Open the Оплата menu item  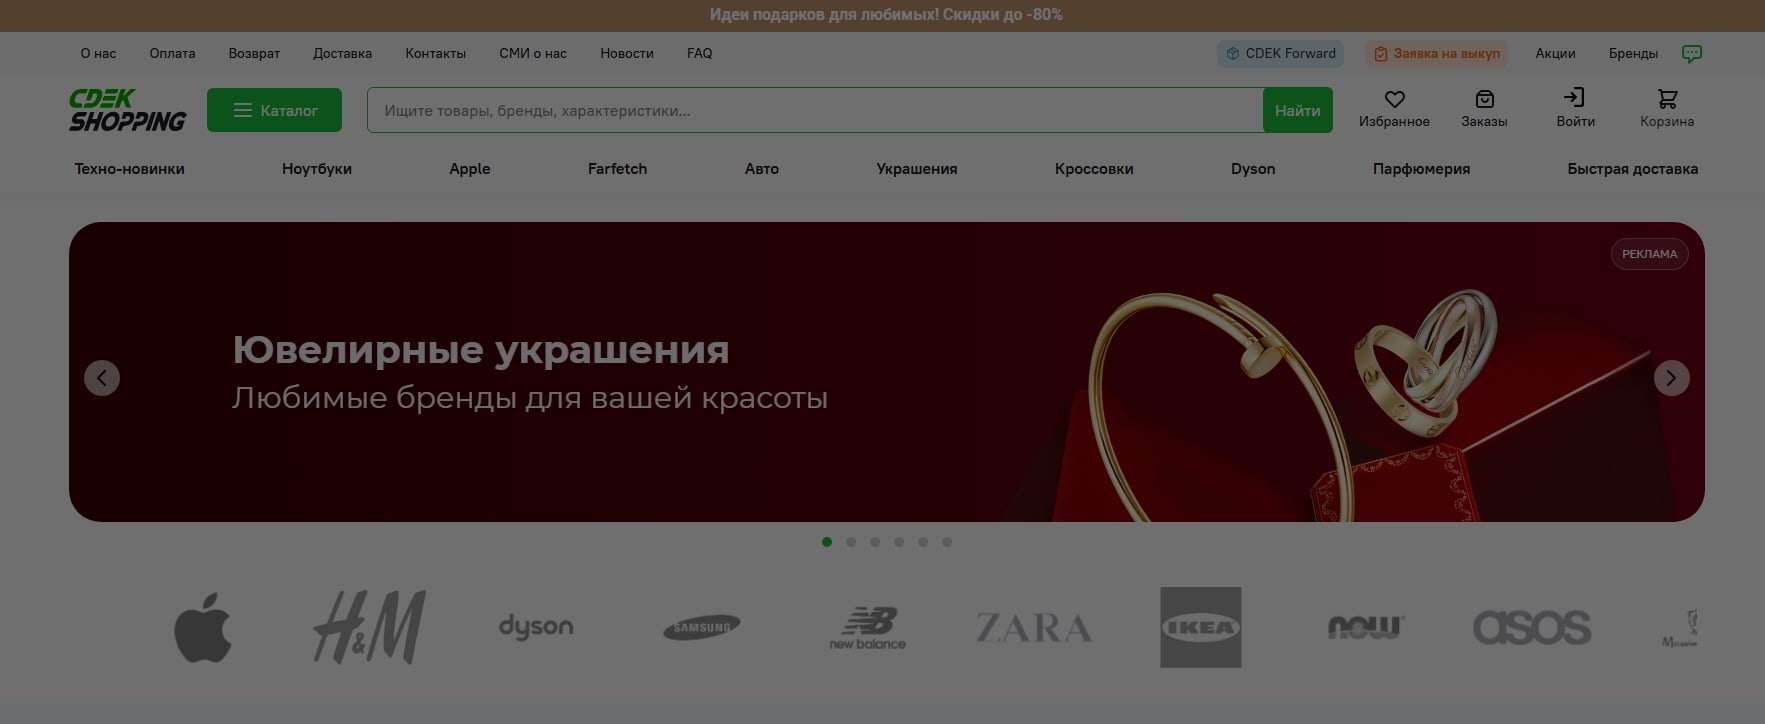point(172,54)
